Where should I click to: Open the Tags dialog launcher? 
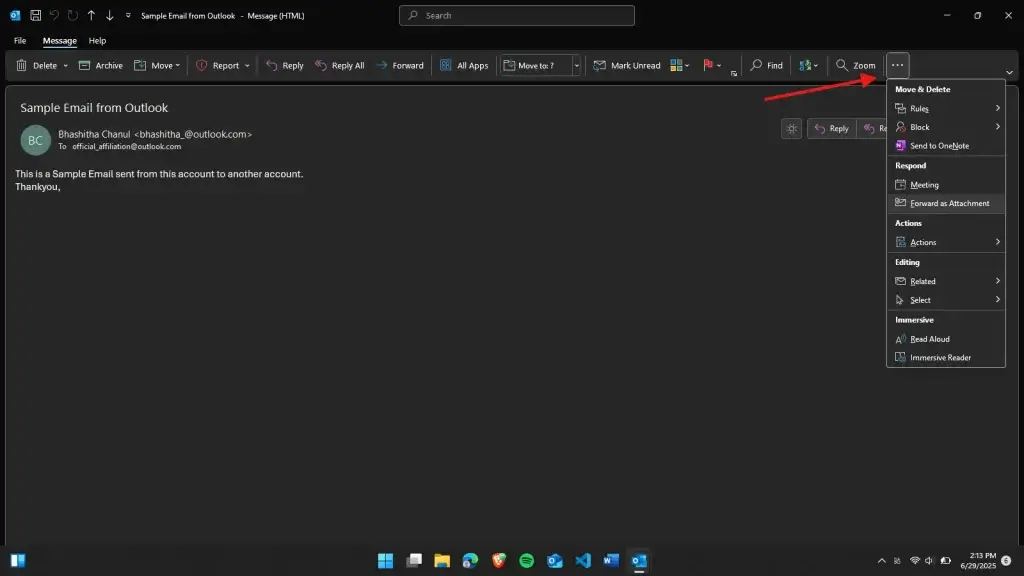(734, 73)
